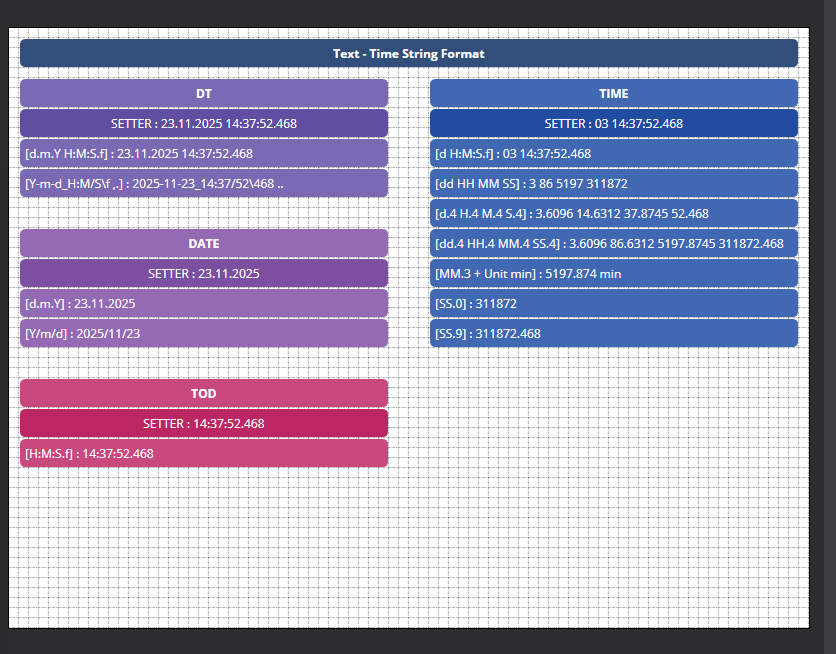Click the DATE section header

coord(204,243)
